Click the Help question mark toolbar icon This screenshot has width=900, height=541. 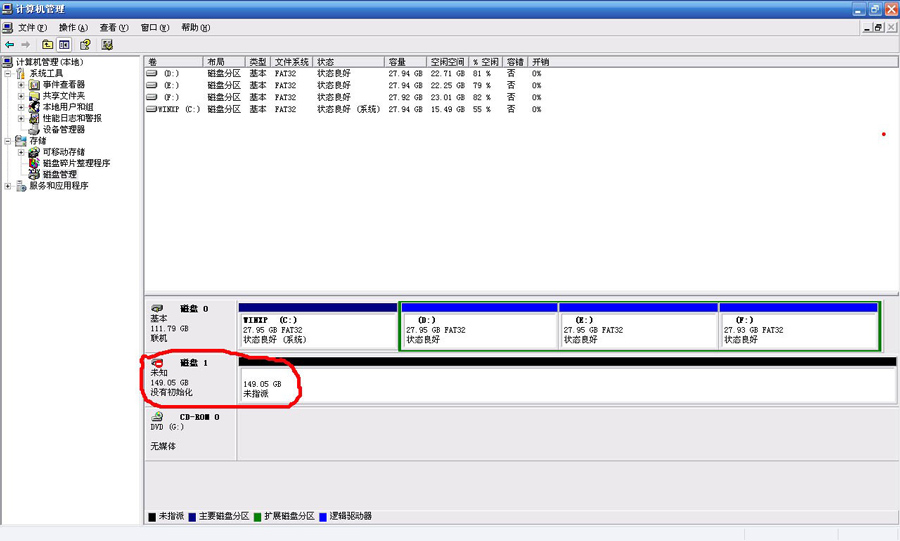tap(86, 45)
